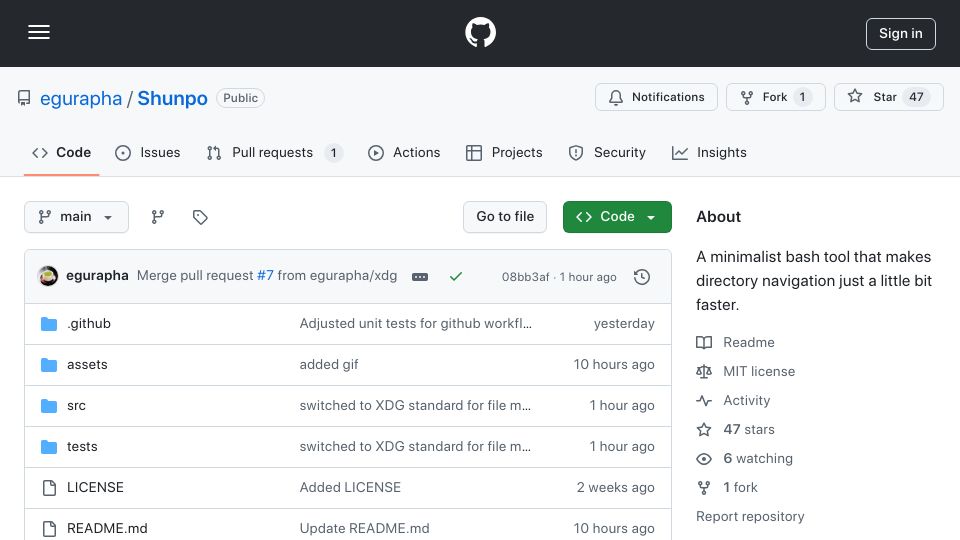Click the repository icon beside egurapha

point(24,98)
